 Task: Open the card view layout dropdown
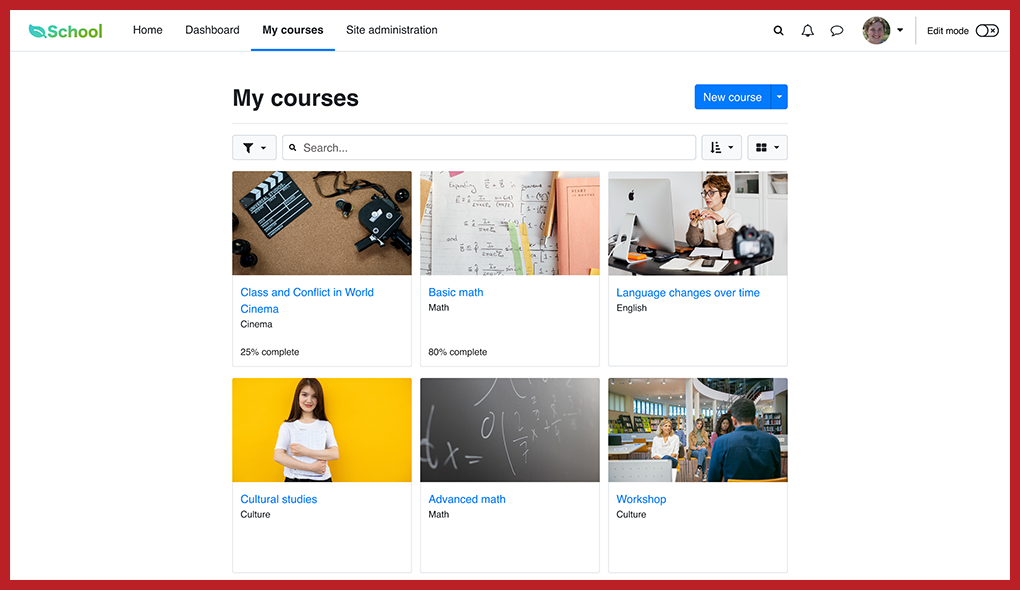tap(768, 148)
